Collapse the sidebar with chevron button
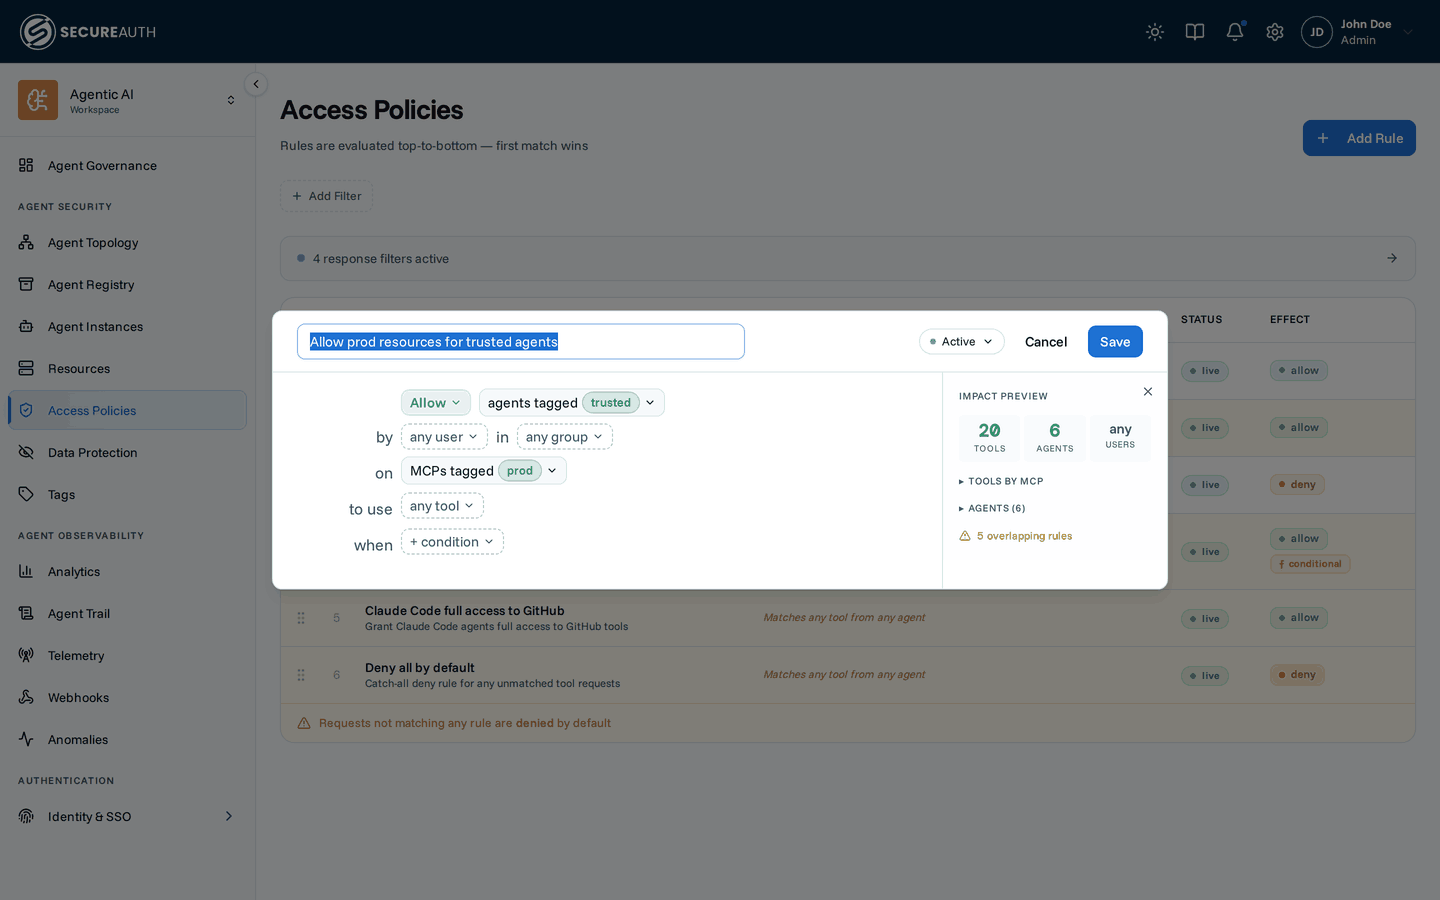The height and width of the screenshot is (900, 1440). tap(256, 85)
